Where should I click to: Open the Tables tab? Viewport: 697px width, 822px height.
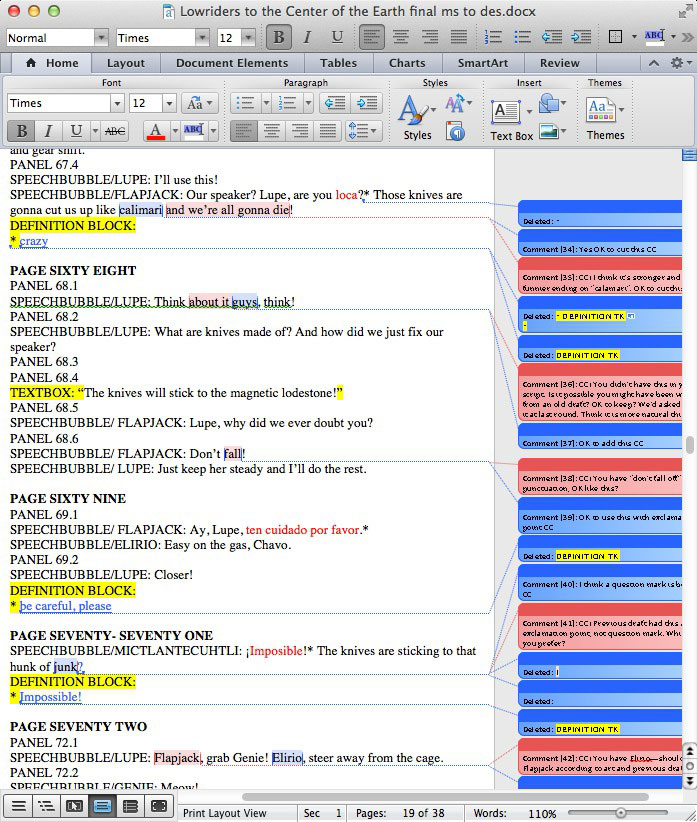[339, 63]
